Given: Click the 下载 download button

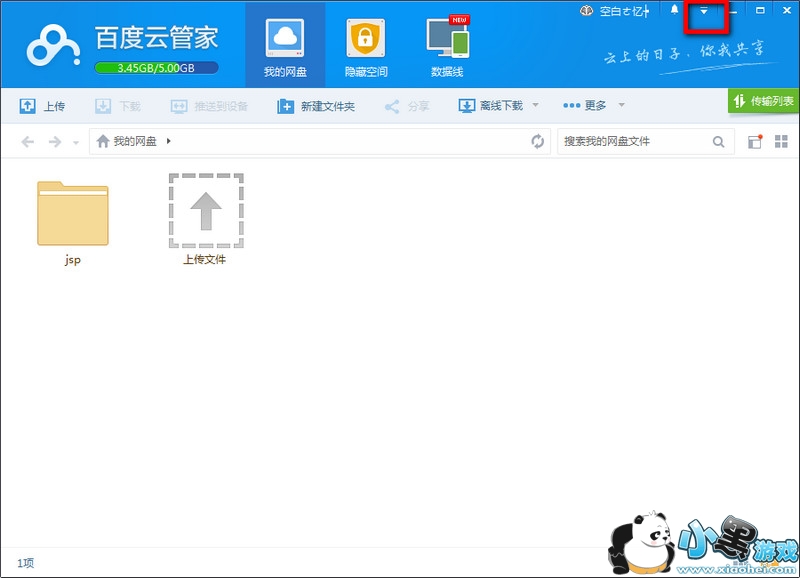Looking at the screenshot, I should coord(118,106).
